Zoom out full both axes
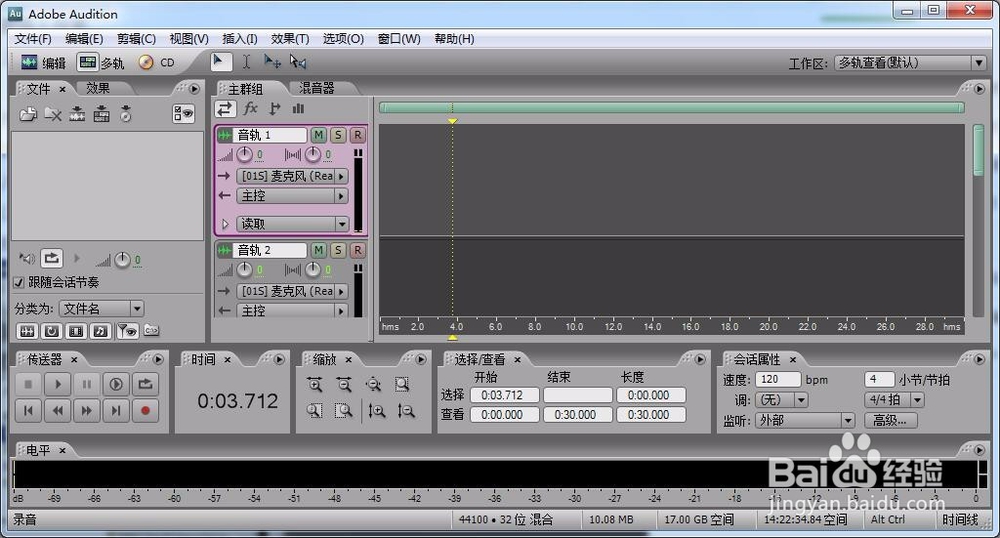 [373, 384]
